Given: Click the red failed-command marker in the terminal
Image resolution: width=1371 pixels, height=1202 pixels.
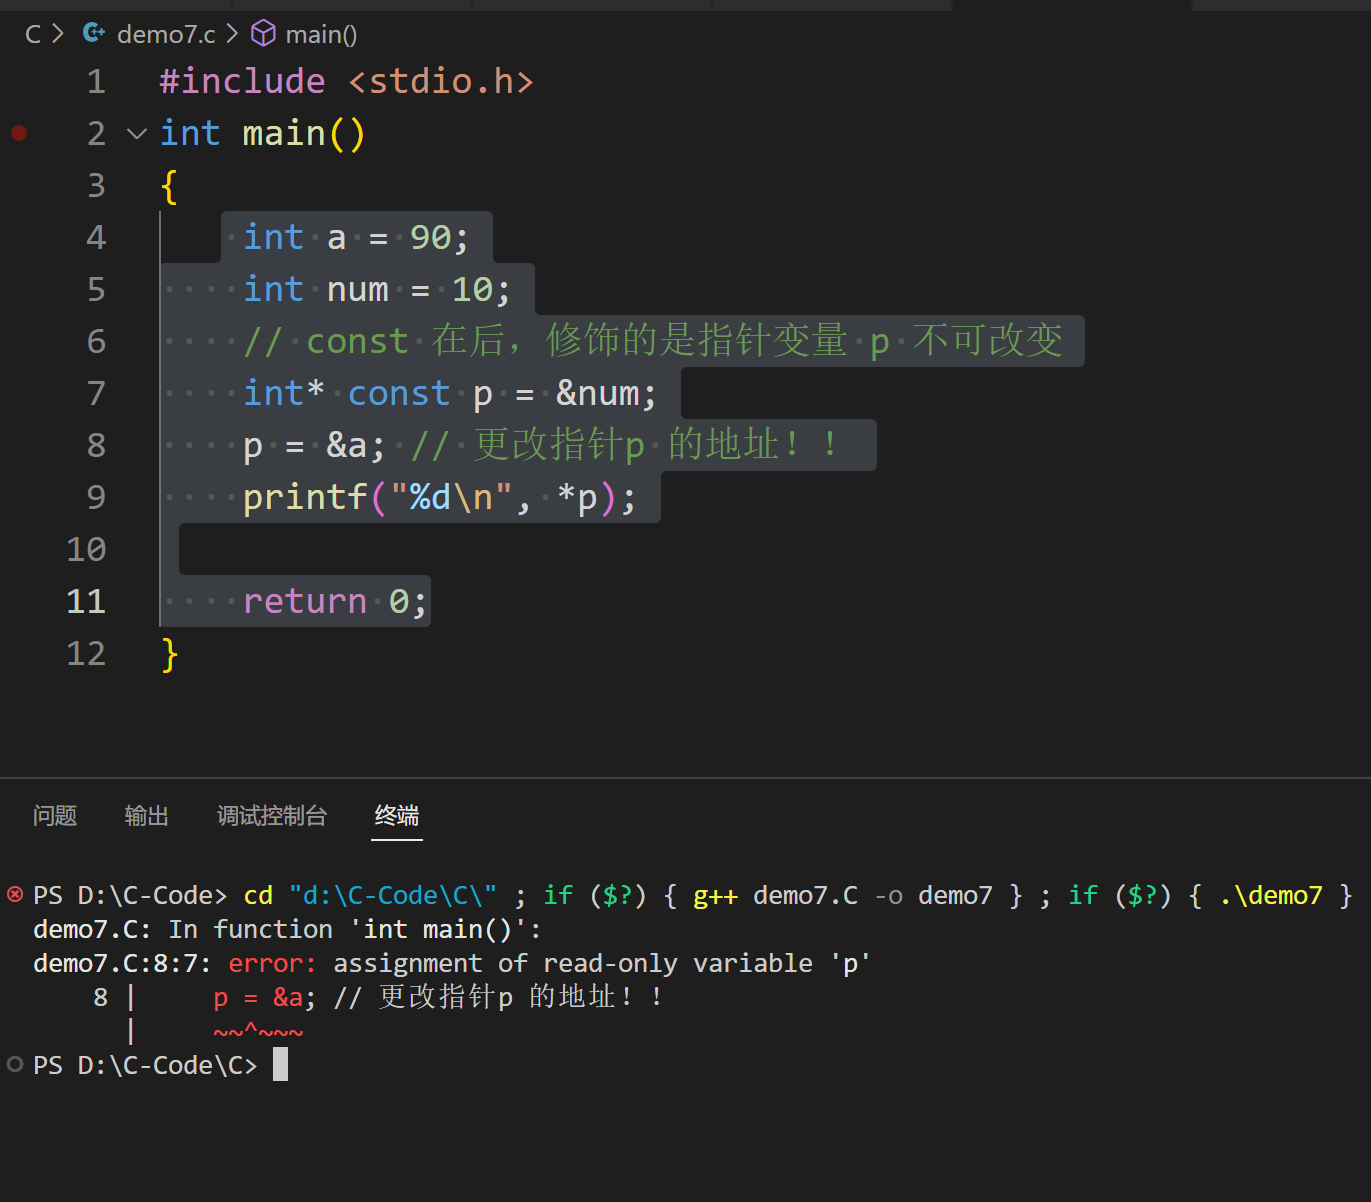Looking at the screenshot, I should coord(15,894).
